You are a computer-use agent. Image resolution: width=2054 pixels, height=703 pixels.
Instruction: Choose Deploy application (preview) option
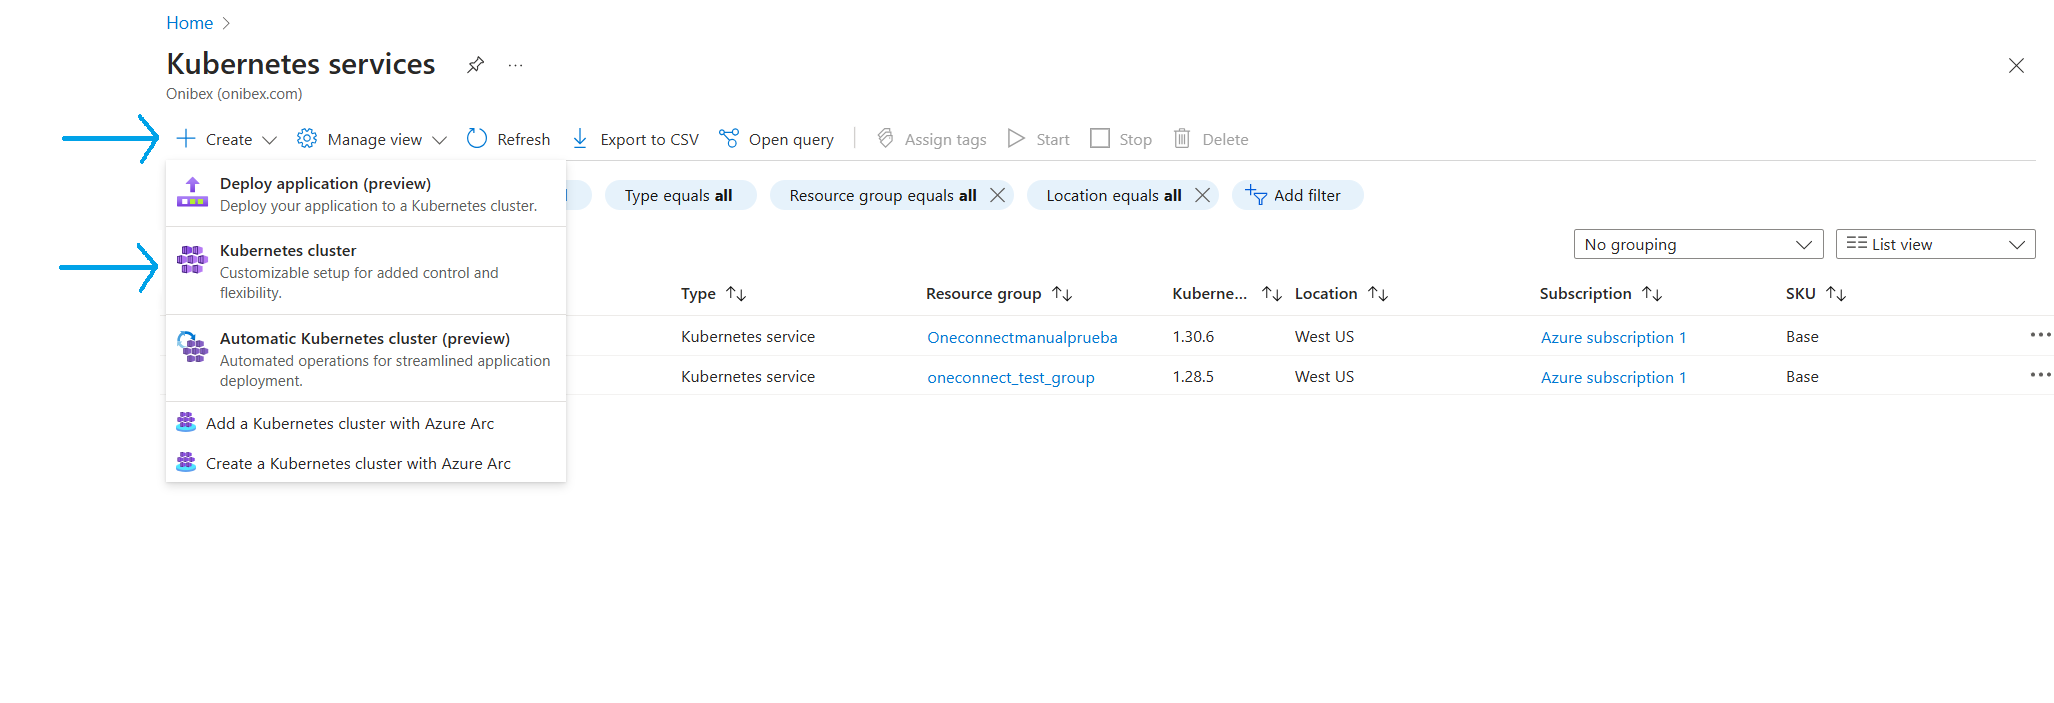(x=325, y=184)
